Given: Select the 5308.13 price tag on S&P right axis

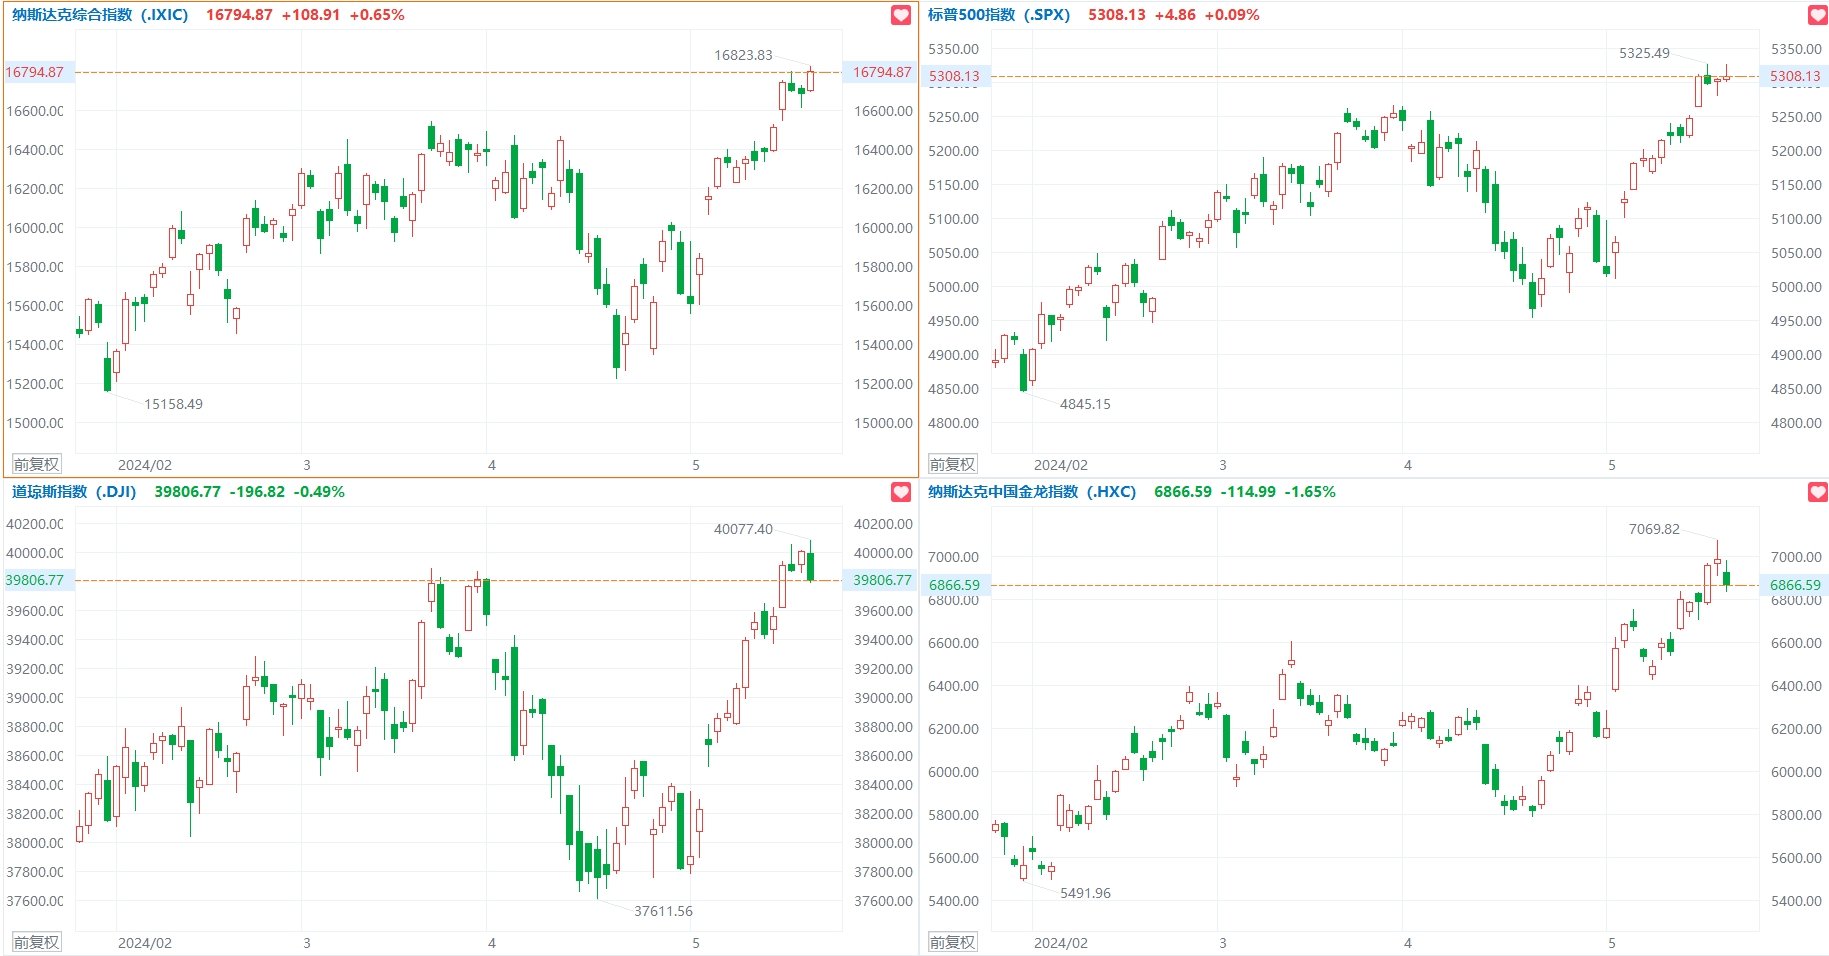Looking at the screenshot, I should [x=1795, y=76].
